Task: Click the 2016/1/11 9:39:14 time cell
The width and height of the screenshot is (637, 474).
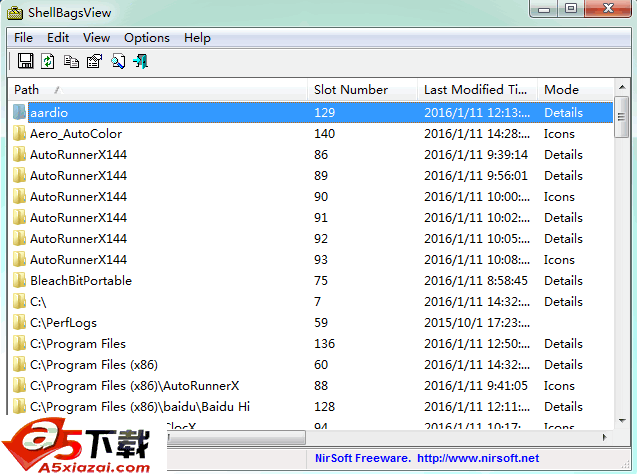Action: 476,154
